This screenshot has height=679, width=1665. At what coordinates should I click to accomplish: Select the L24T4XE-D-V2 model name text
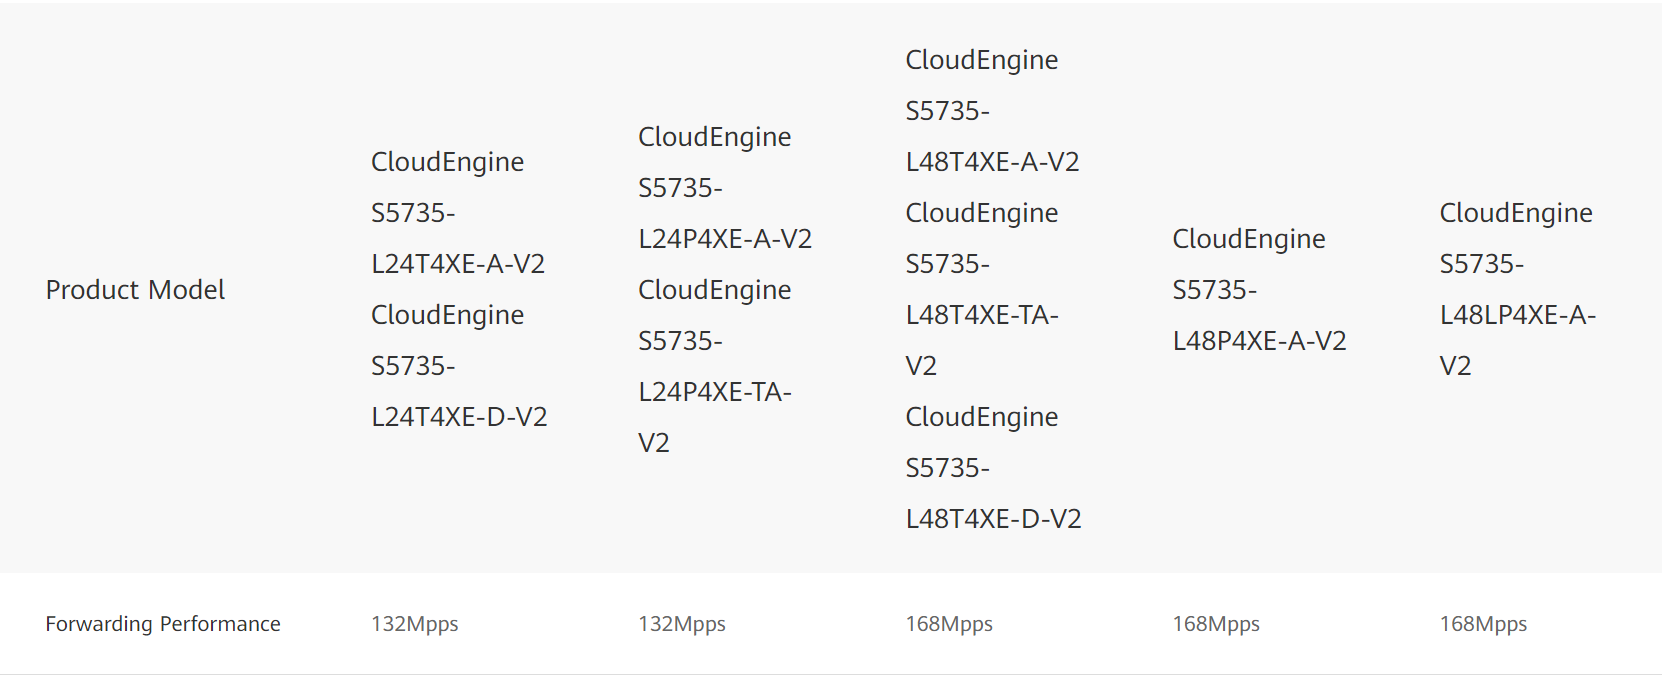pos(459,417)
